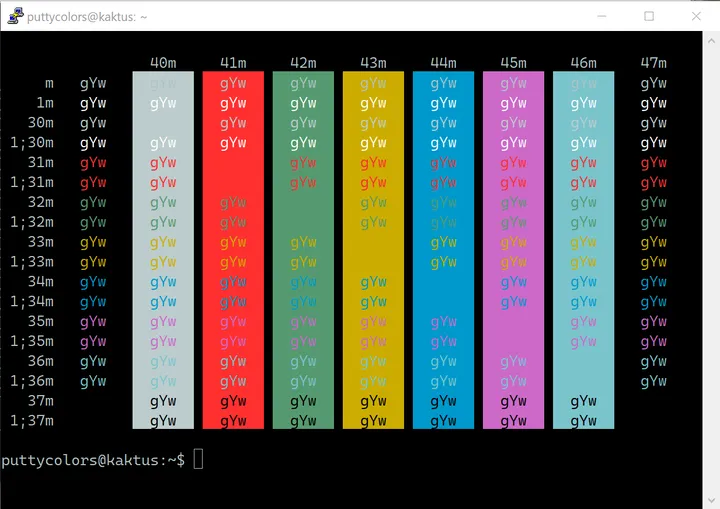Image resolution: width=720 pixels, height=509 pixels.
Task: Click the blue 44m color column
Action: click(444, 250)
